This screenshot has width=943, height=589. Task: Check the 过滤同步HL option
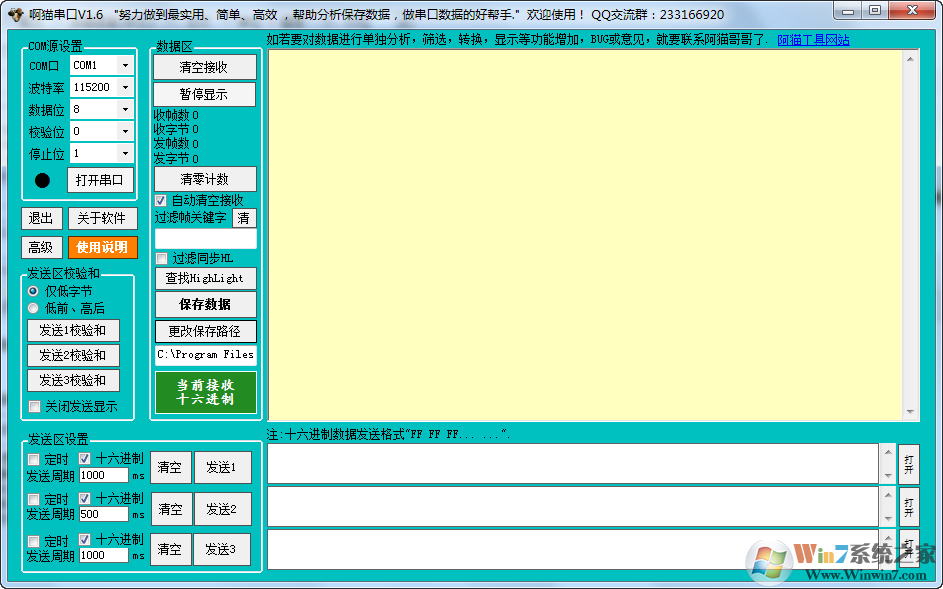click(x=161, y=258)
